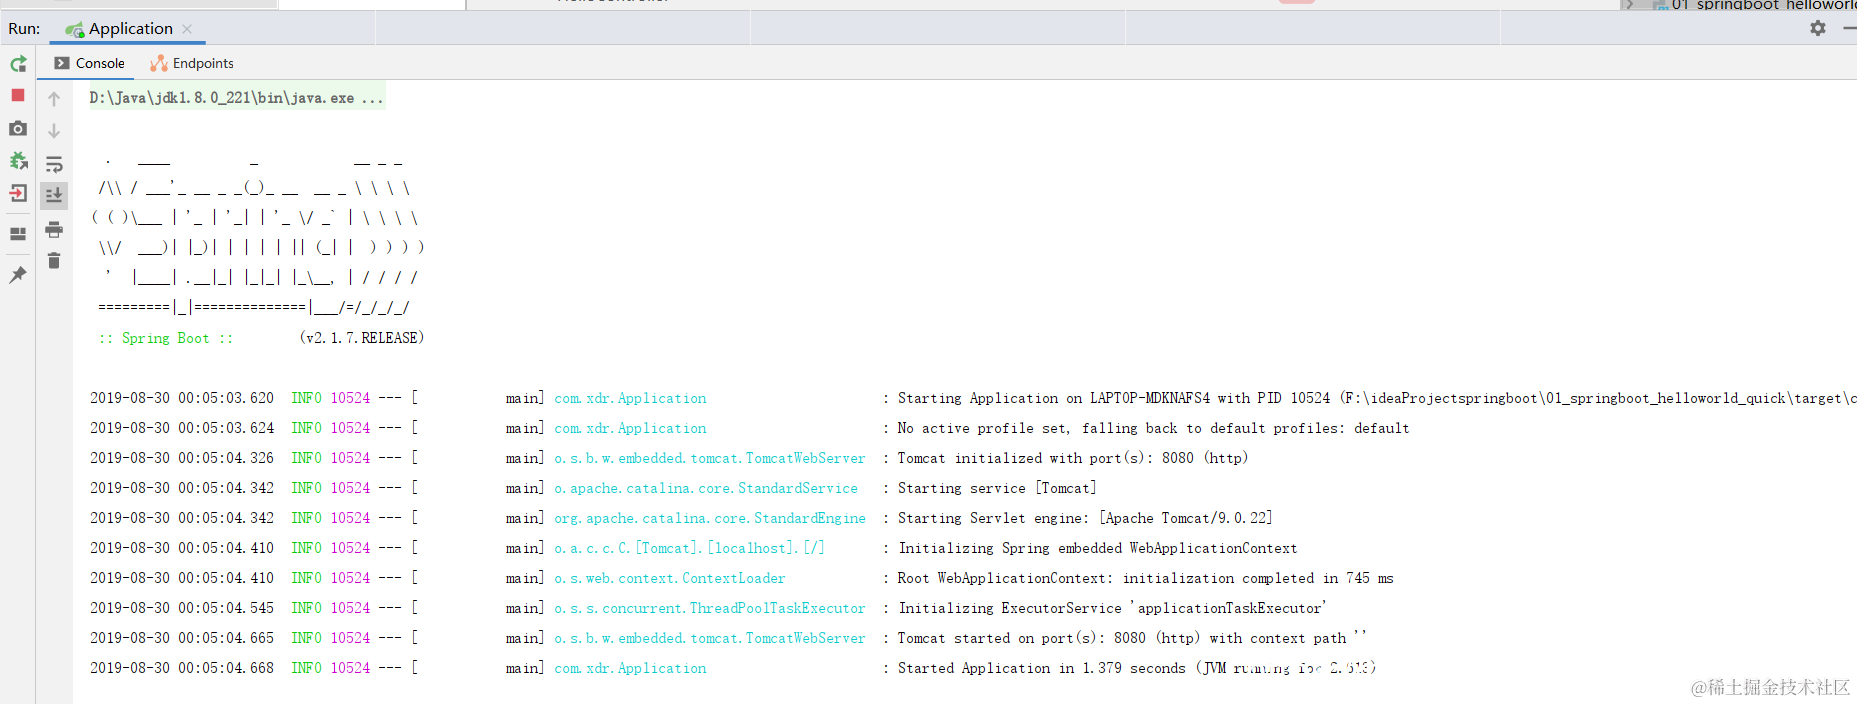Click PID 10524 in the 00:05:04.410 ContextLoader line
The width and height of the screenshot is (1857, 704).
350,578
